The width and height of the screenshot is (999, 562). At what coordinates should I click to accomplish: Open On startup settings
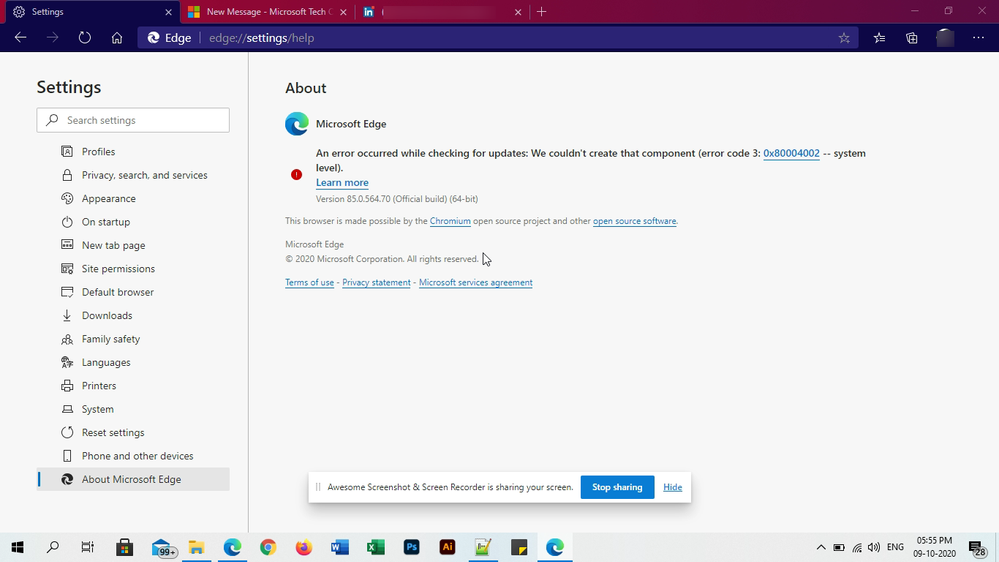[106, 222]
